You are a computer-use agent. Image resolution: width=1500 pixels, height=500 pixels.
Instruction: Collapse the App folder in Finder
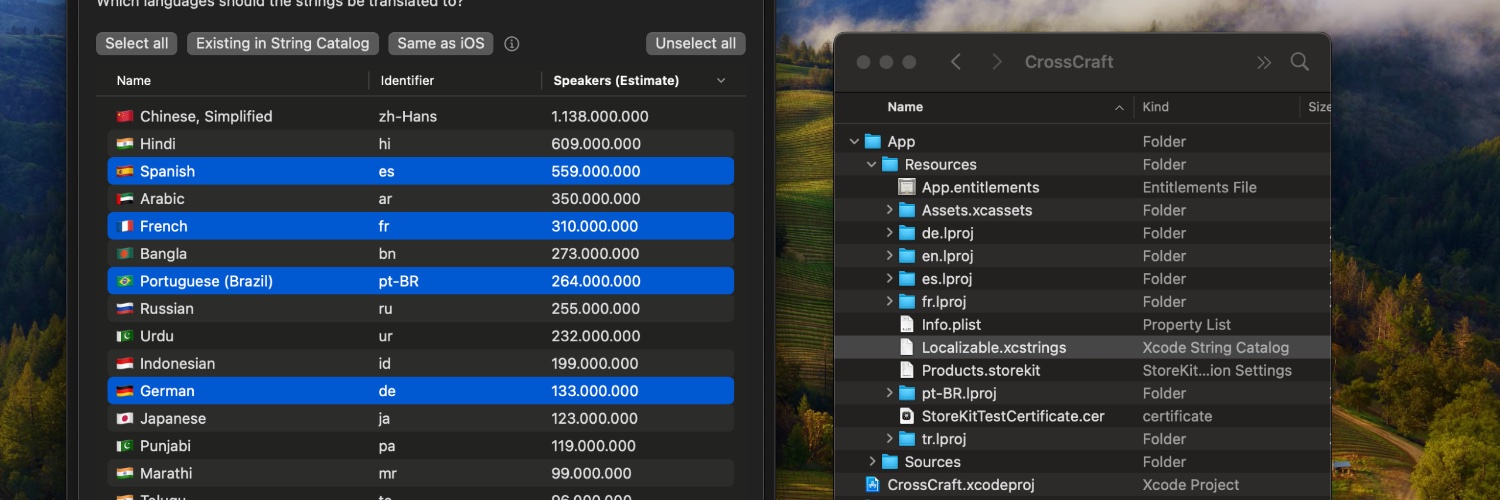click(x=853, y=142)
